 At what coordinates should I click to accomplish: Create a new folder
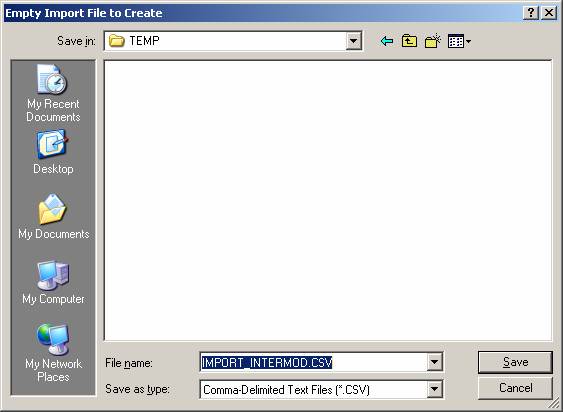point(433,41)
